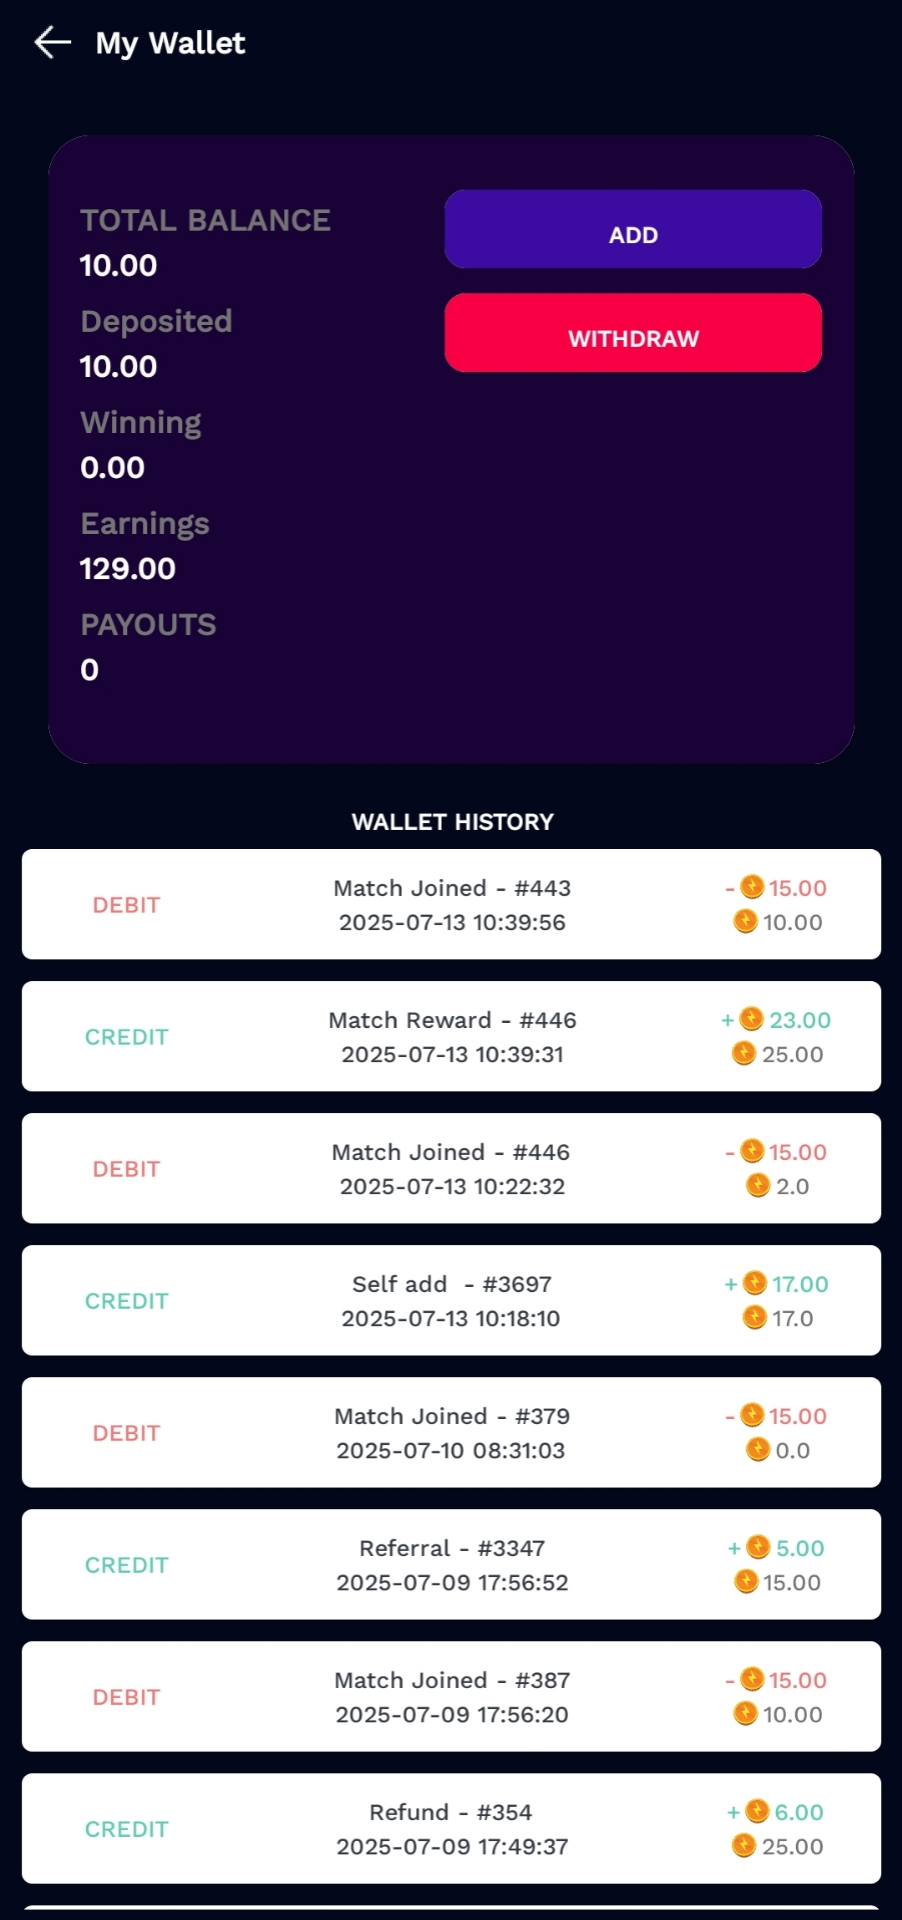The image size is (902, 1920).
Task: Click coin icon beside Match Joined #443 debit amount
Action: click(x=752, y=887)
